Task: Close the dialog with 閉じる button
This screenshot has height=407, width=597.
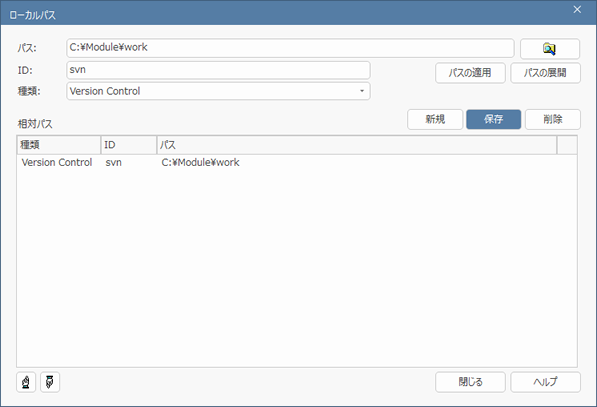Action: click(x=470, y=382)
